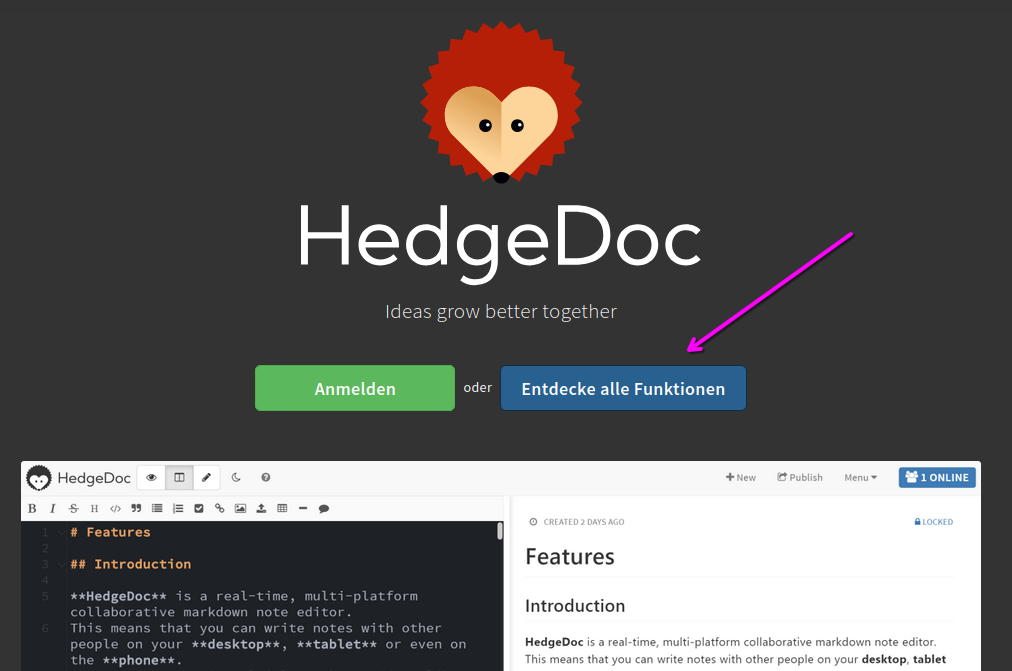Collapse the '# Features' fold arrow on line 1
The width and height of the screenshot is (1012, 671).
(62, 532)
